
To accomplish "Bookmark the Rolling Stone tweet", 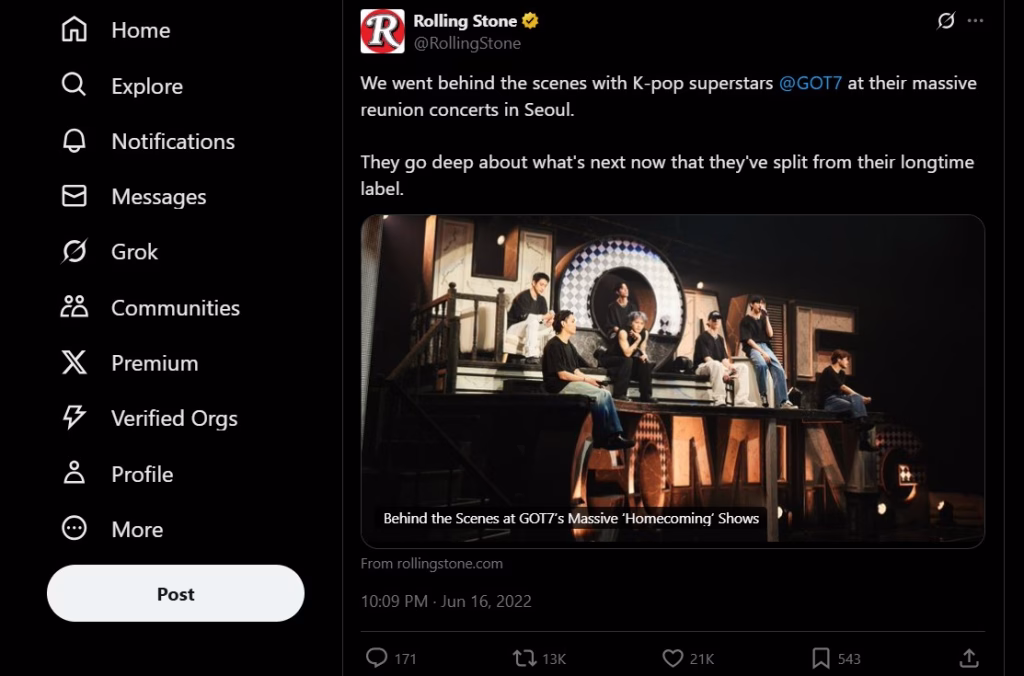I will tap(820, 658).
